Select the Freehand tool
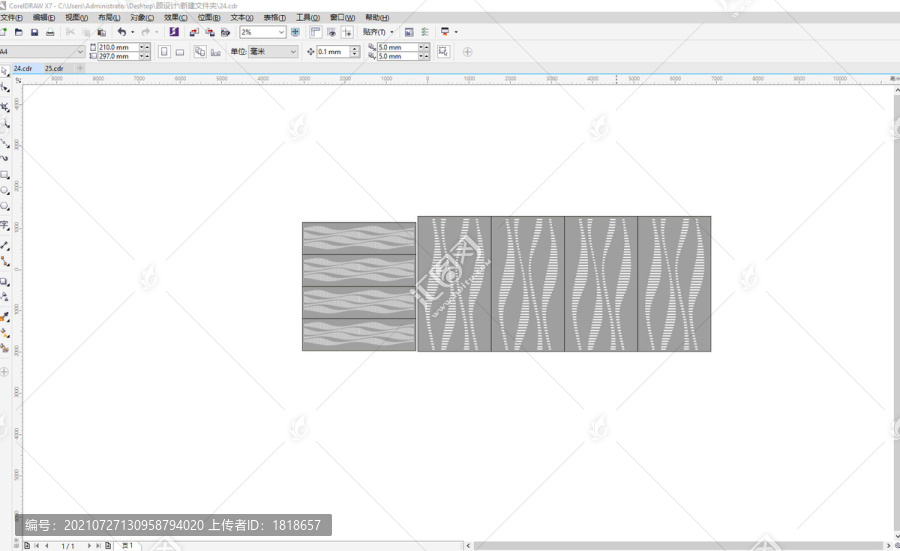The width and height of the screenshot is (900, 551). (5, 143)
